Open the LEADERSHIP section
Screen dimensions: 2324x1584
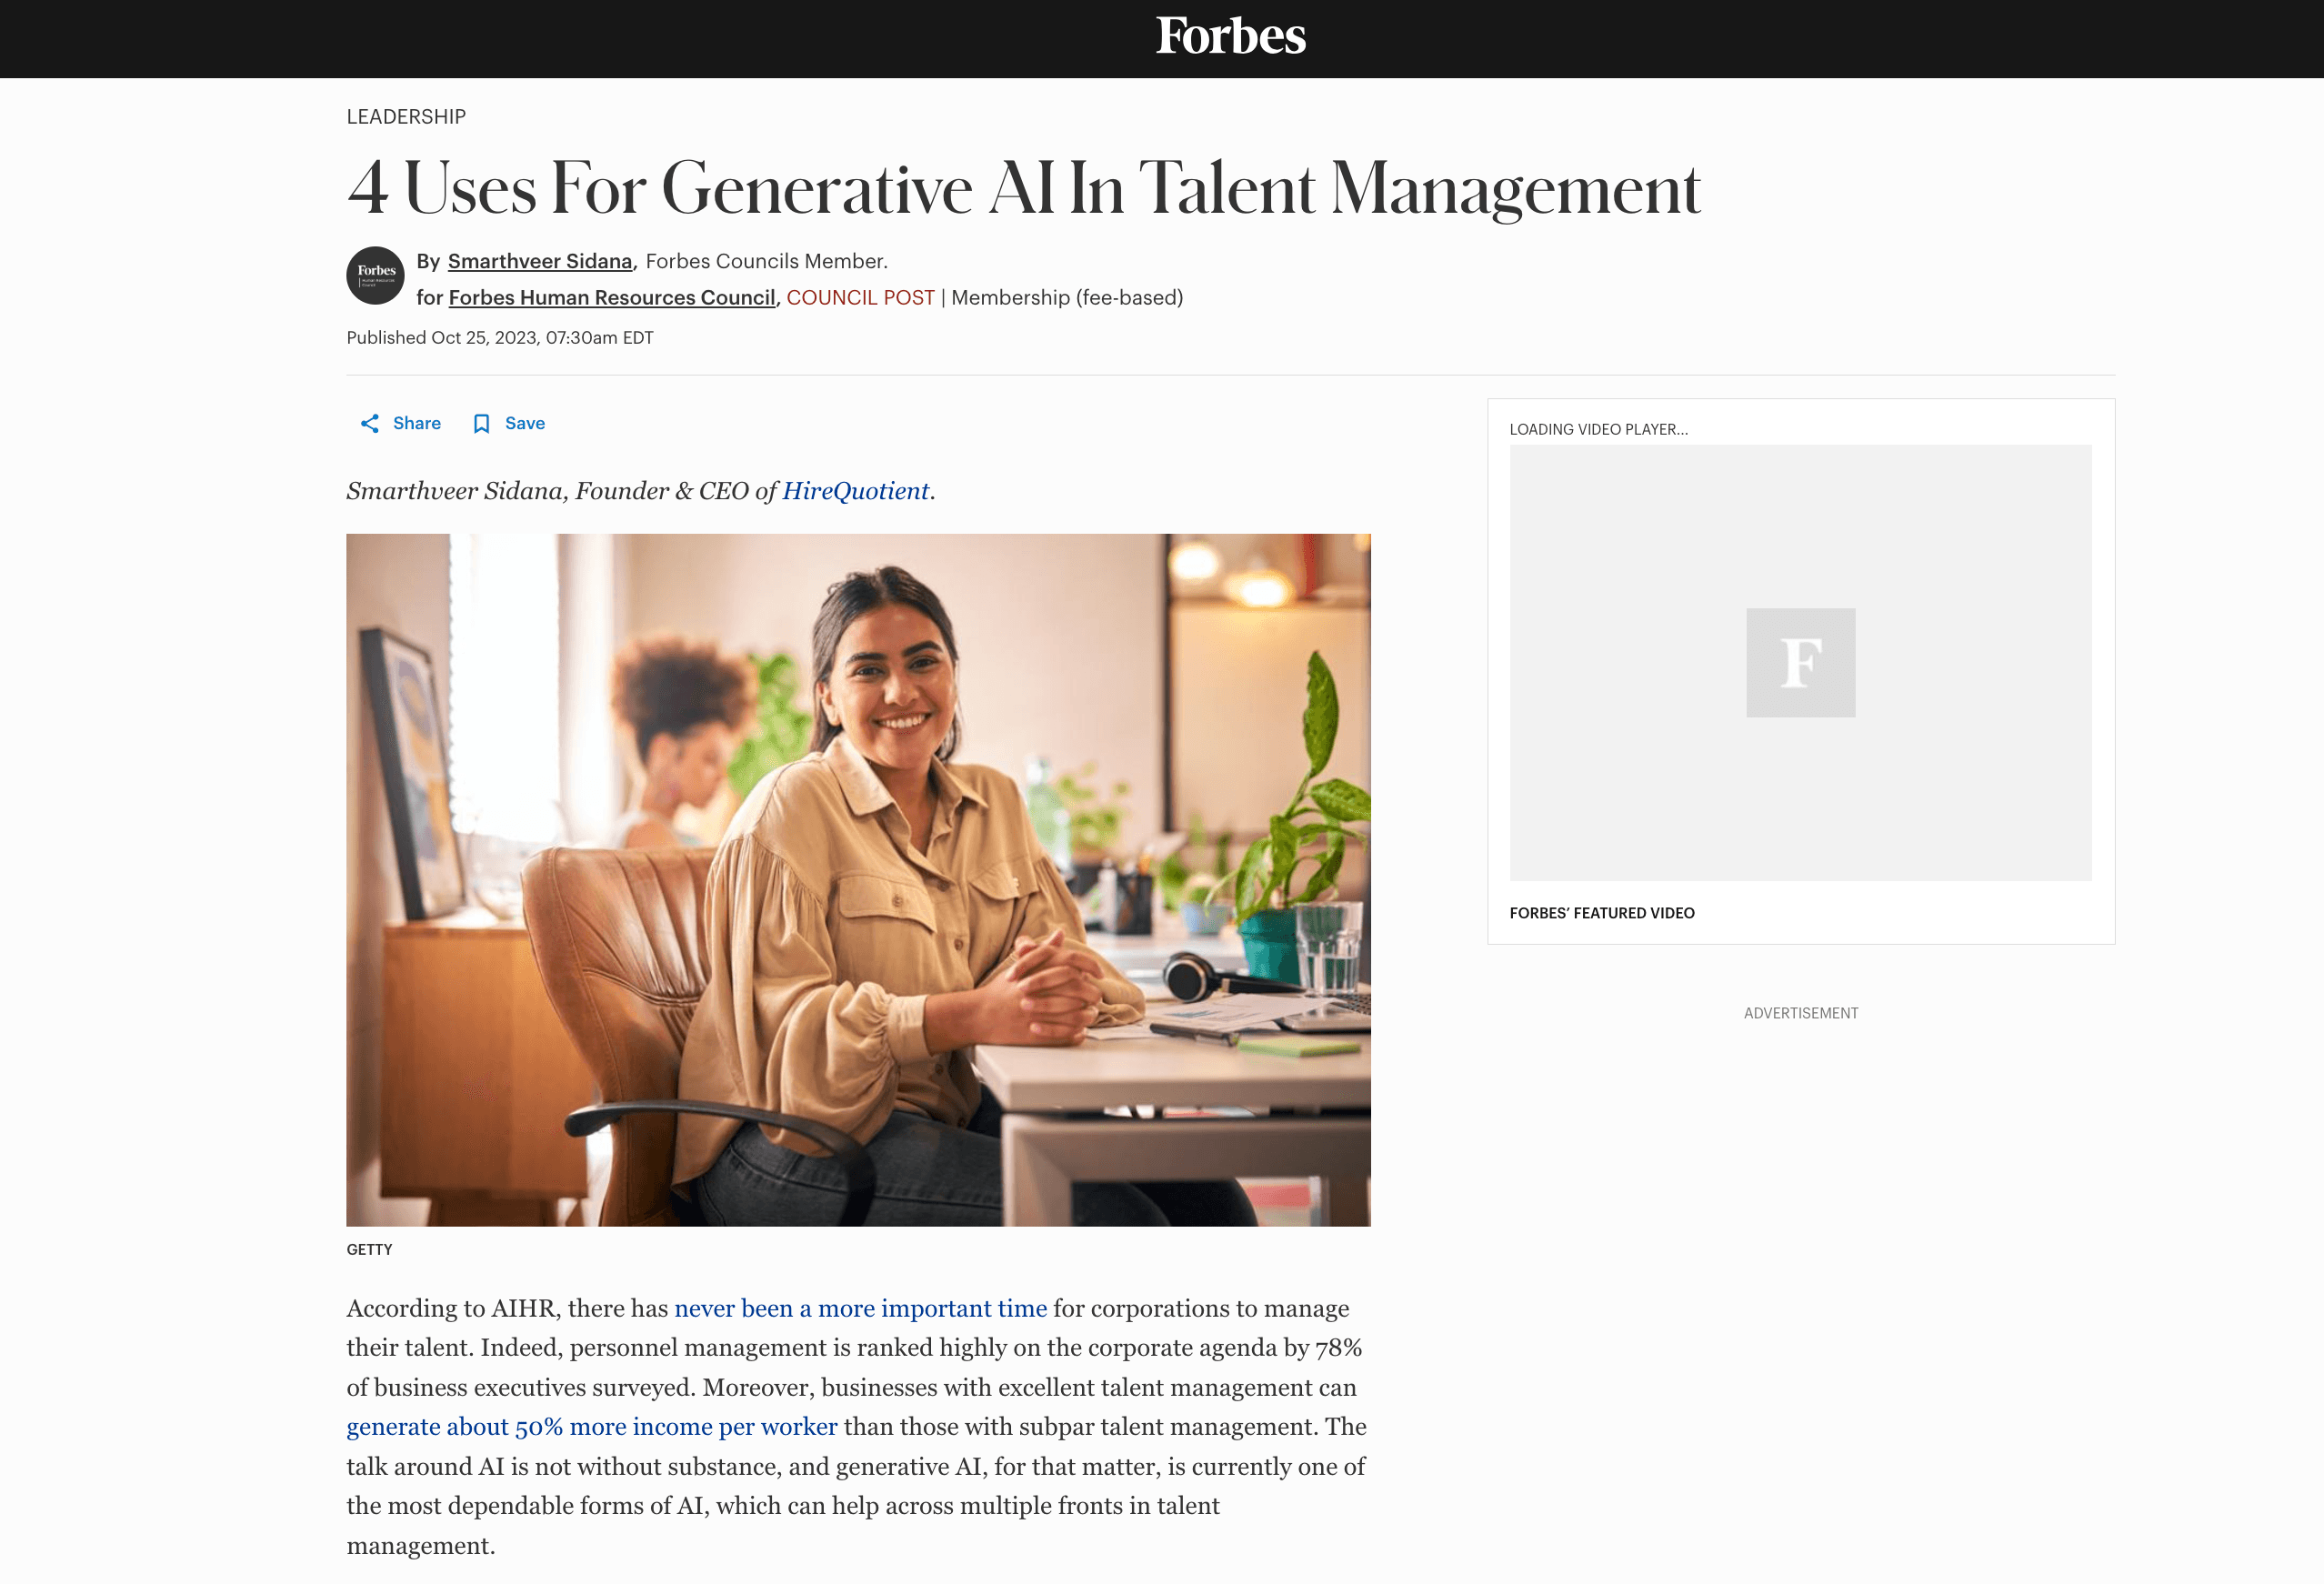coord(405,116)
